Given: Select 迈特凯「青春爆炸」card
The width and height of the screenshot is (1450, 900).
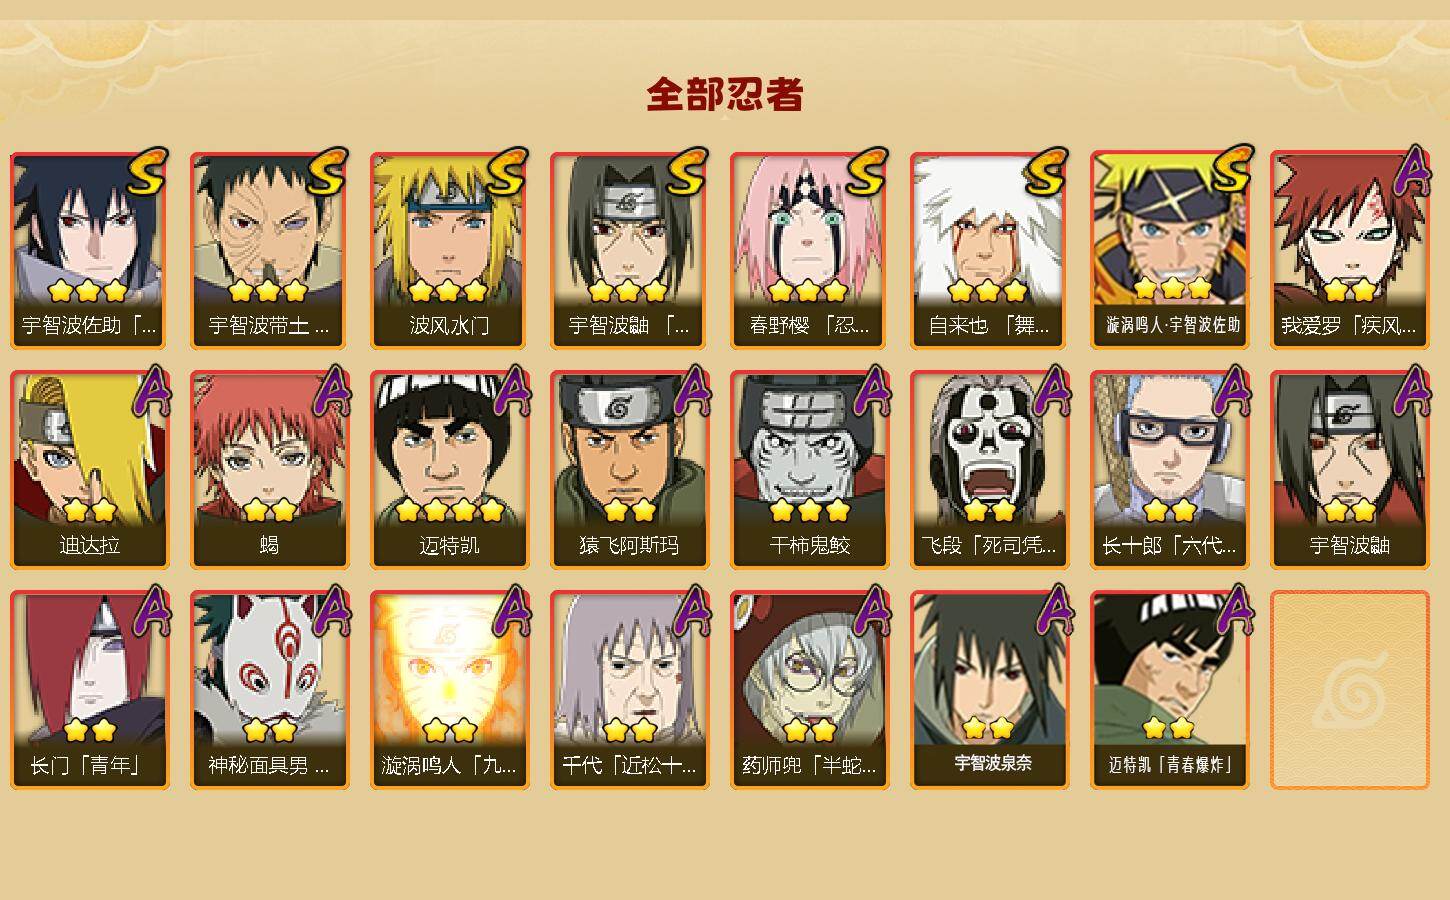Looking at the screenshot, I should coord(1169,690).
